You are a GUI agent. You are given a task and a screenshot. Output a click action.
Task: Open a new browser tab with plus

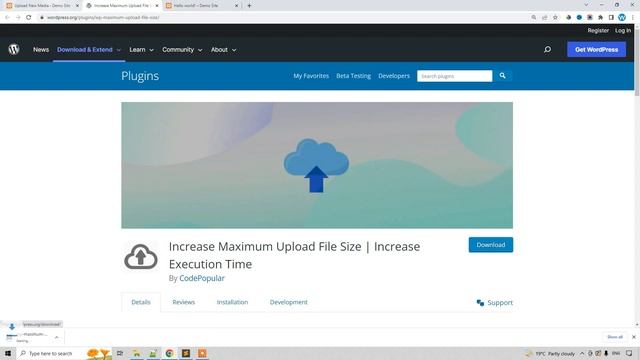249,6
